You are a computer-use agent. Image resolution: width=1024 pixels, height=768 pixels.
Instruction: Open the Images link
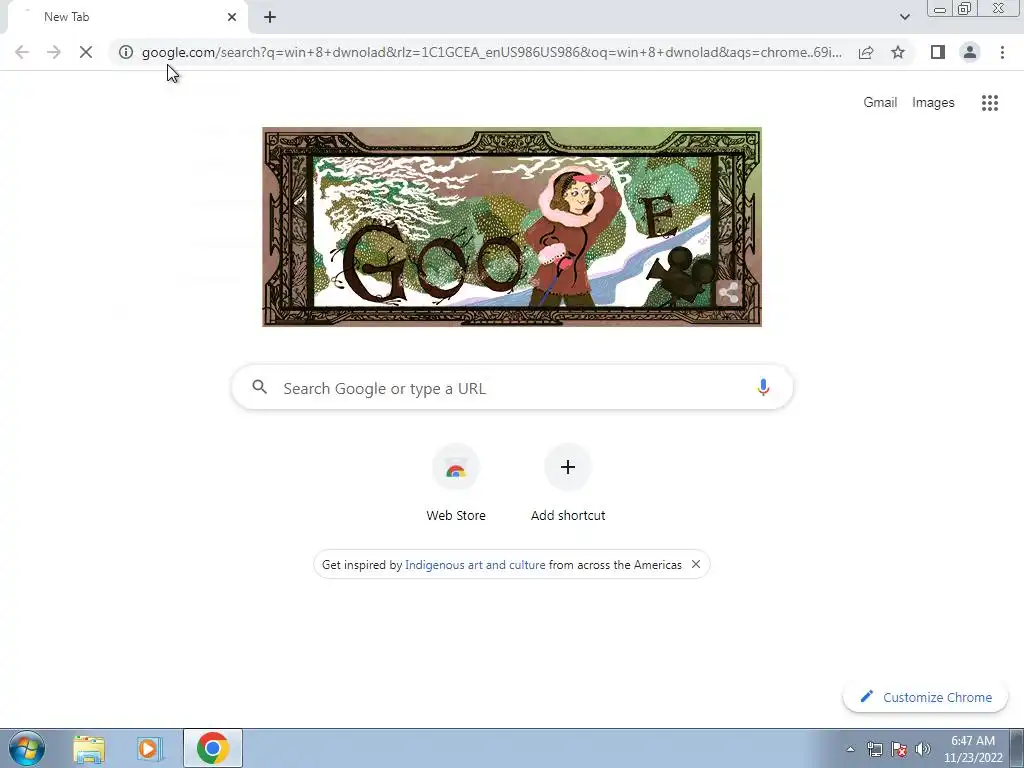tap(933, 103)
